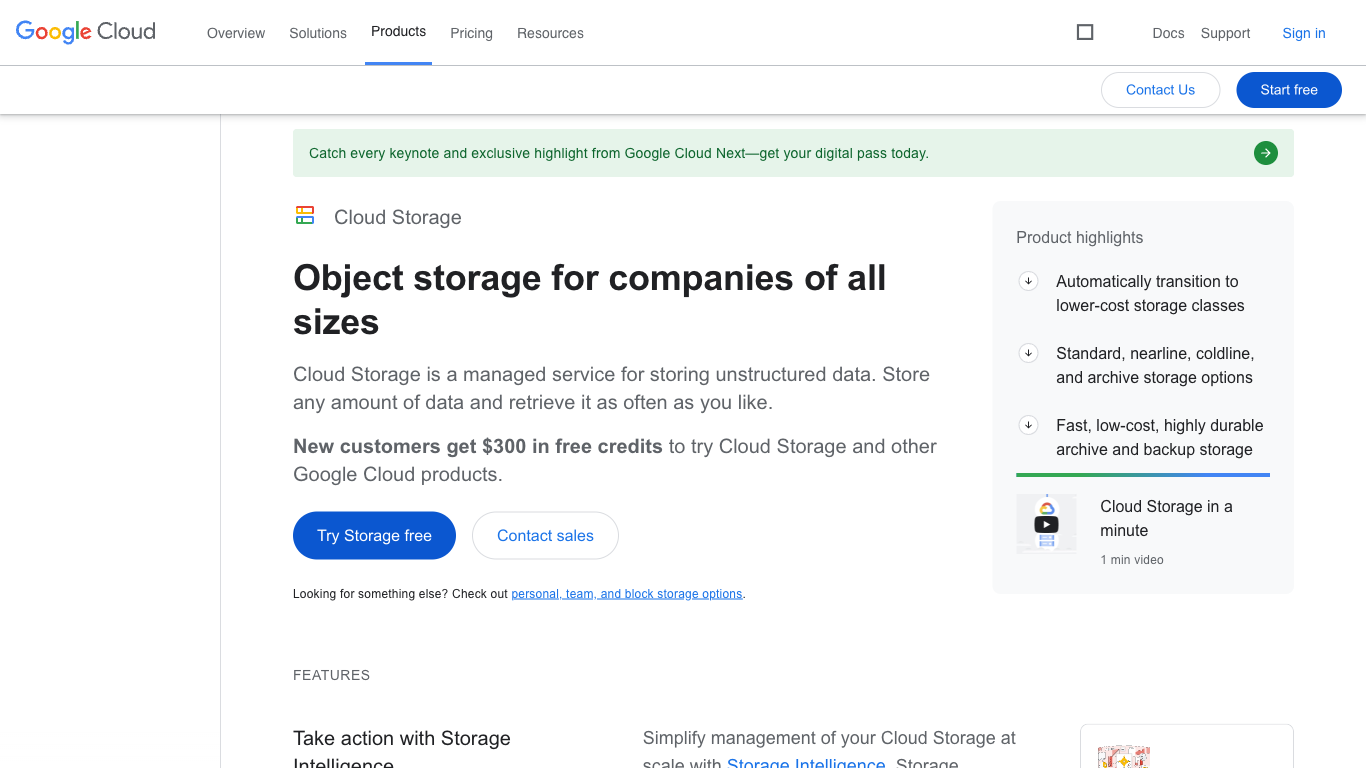Open personal, team, and block storage options link
Viewport: 1366px width, 768px height.
point(627,594)
